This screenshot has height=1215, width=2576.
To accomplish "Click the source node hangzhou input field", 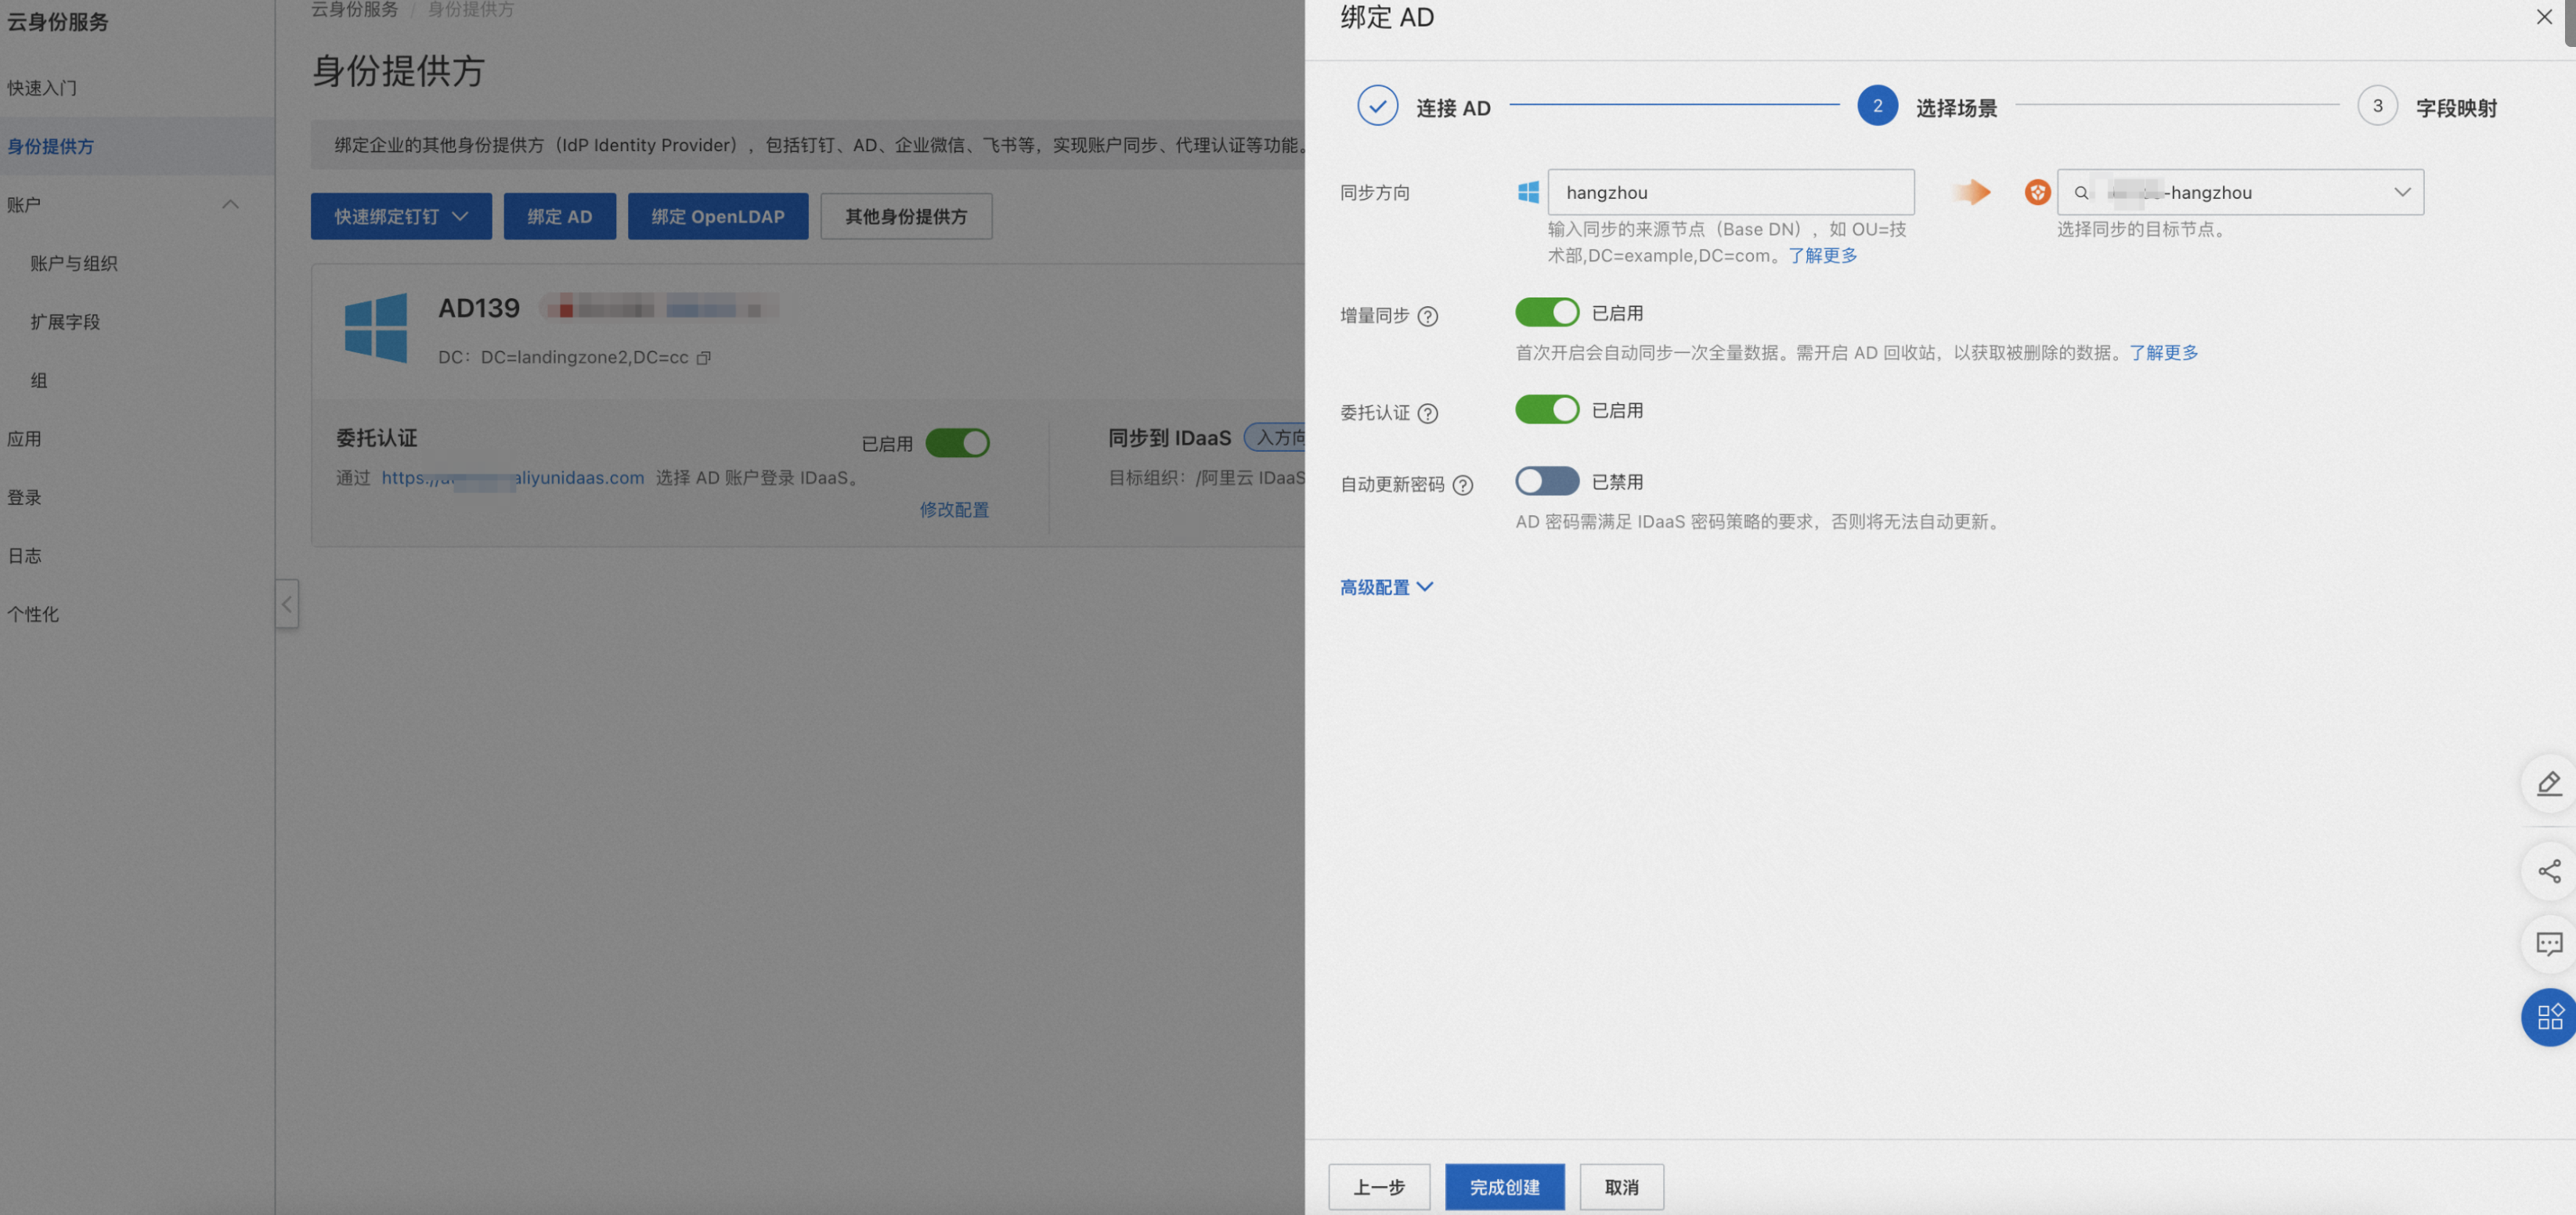I will coord(1730,192).
